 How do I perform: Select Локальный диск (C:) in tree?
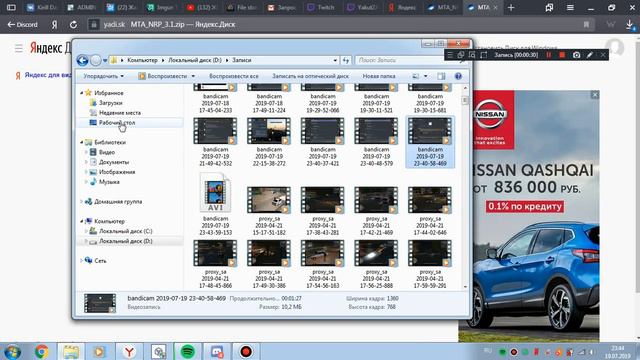125,231
